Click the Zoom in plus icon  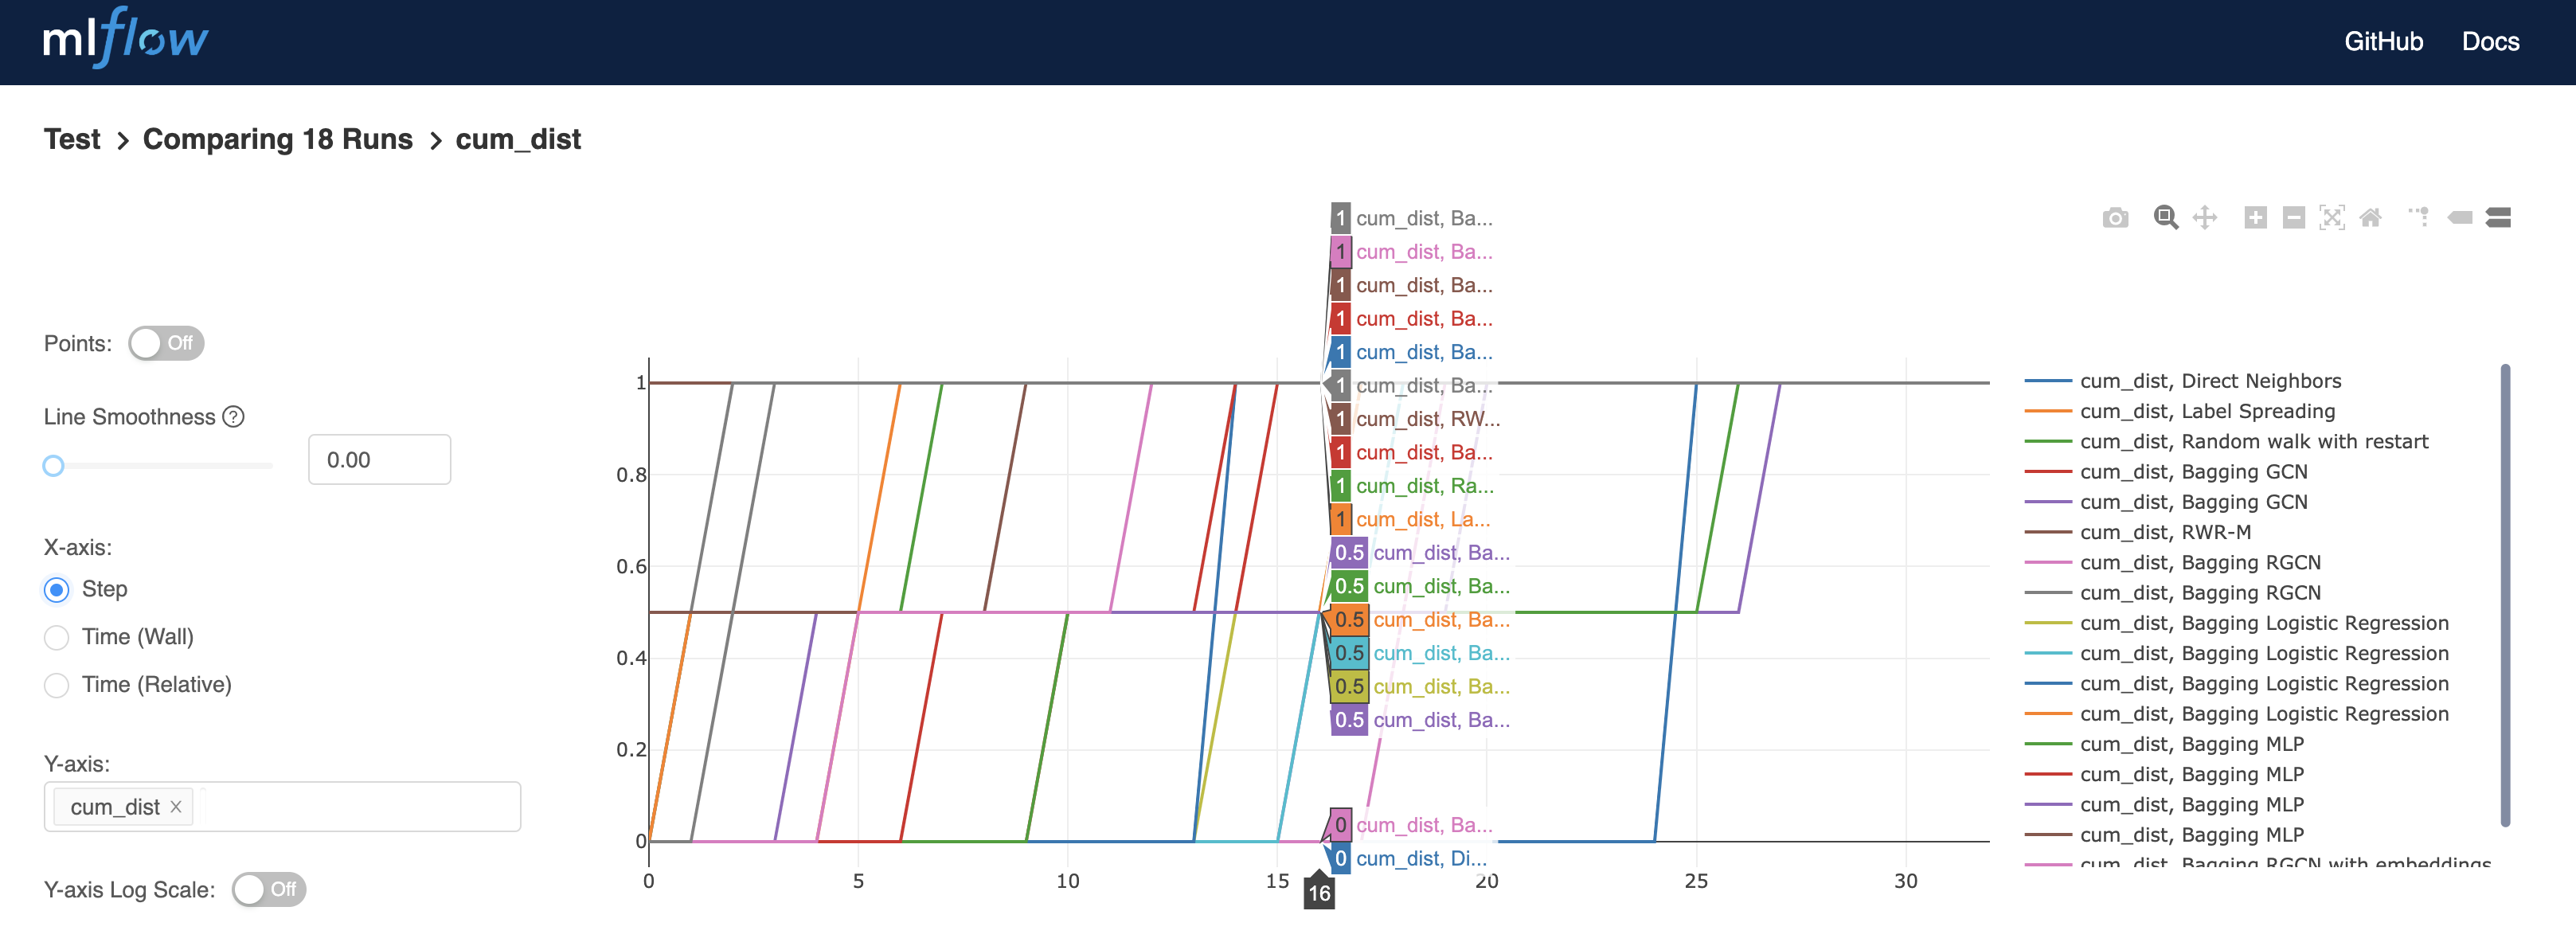pyautogui.click(x=2255, y=218)
